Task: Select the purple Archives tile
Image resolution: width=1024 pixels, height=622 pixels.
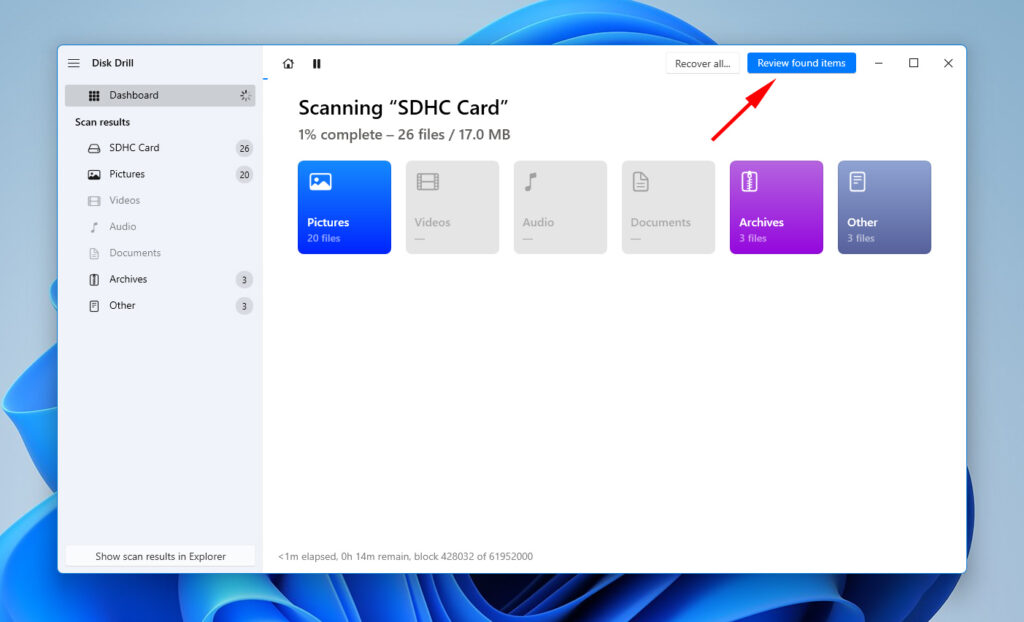Action: coord(776,206)
